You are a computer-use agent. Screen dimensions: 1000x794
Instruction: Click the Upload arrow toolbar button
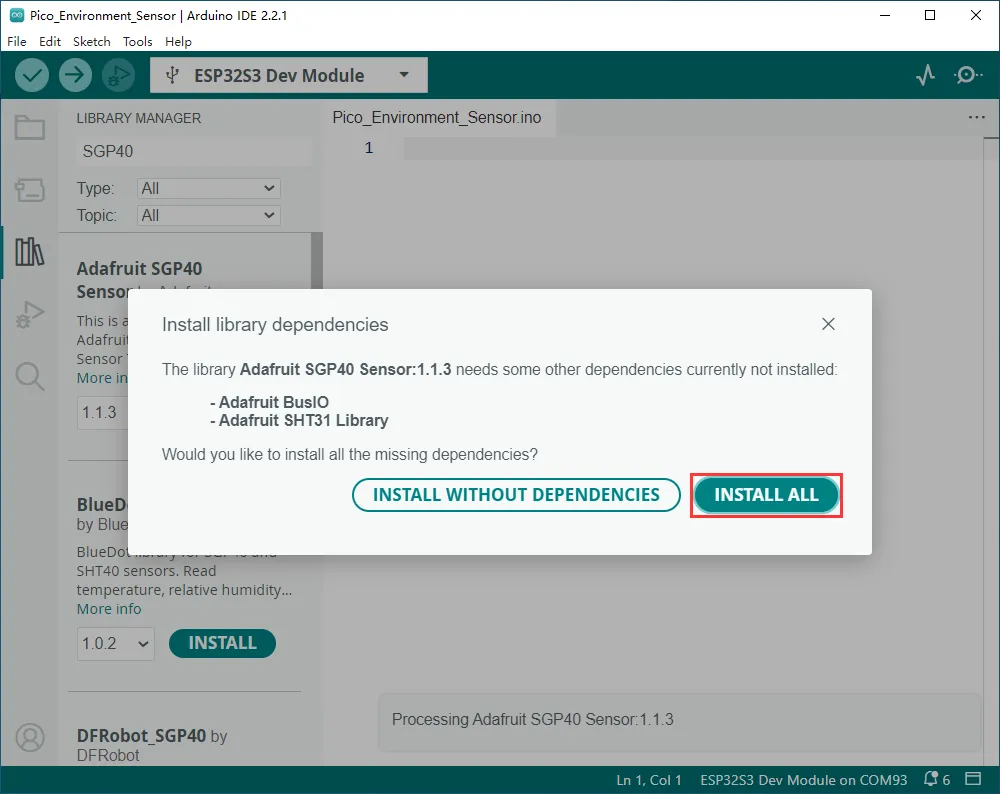click(x=75, y=75)
